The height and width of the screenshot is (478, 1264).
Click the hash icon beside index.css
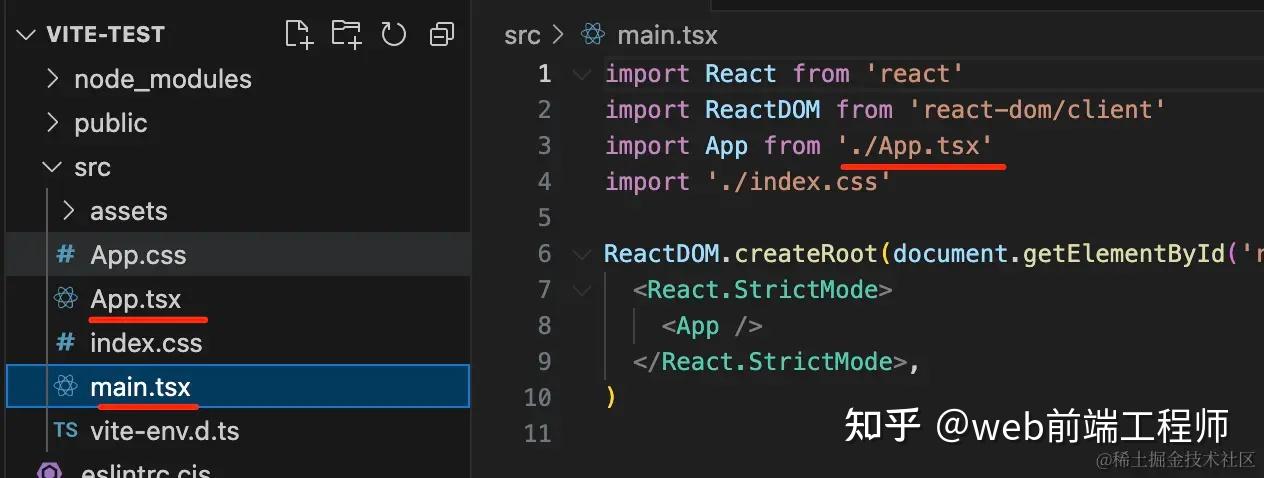point(66,343)
